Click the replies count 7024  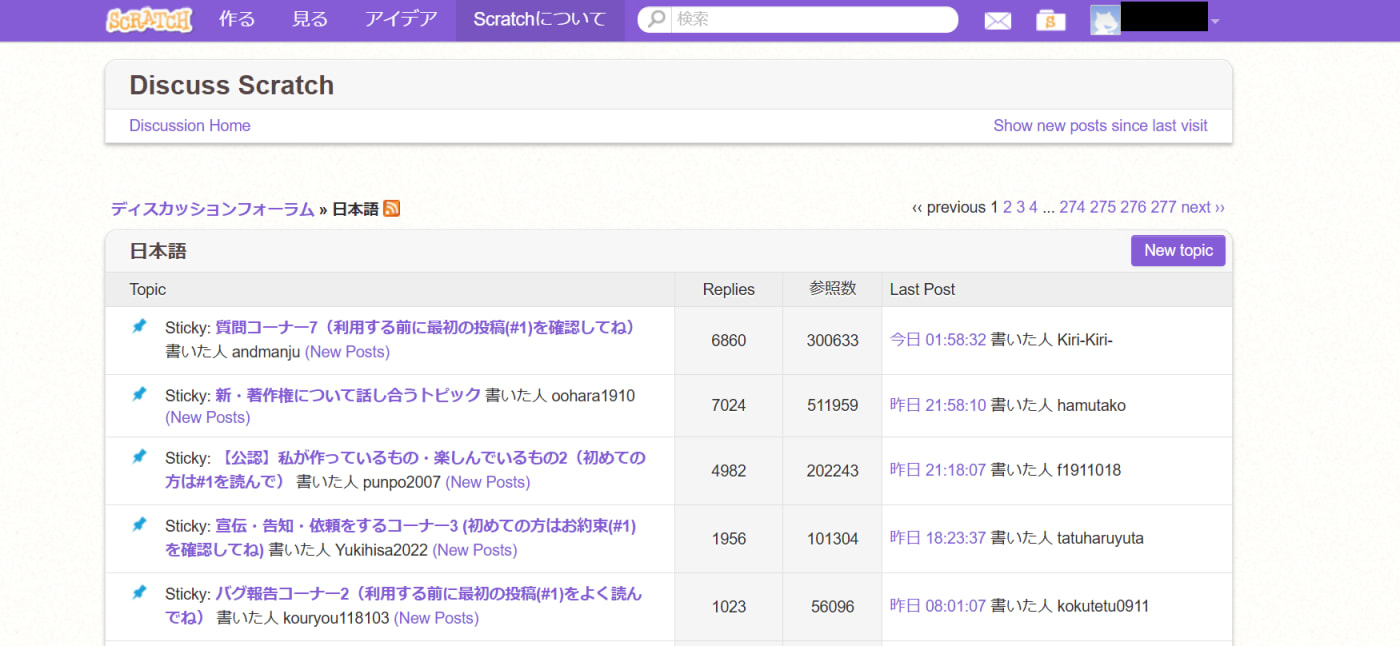coord(729,405)
